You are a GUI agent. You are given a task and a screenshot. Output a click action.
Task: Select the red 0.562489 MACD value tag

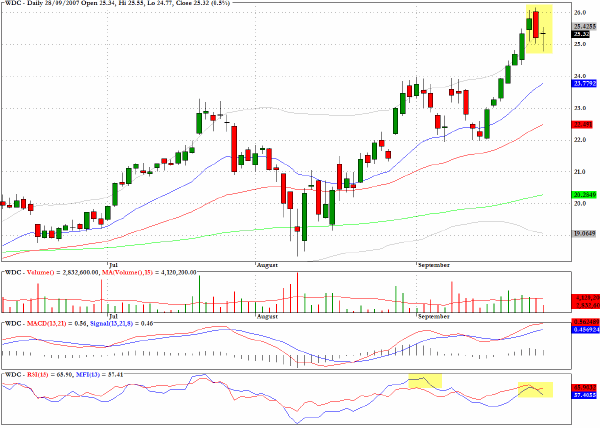585,322
